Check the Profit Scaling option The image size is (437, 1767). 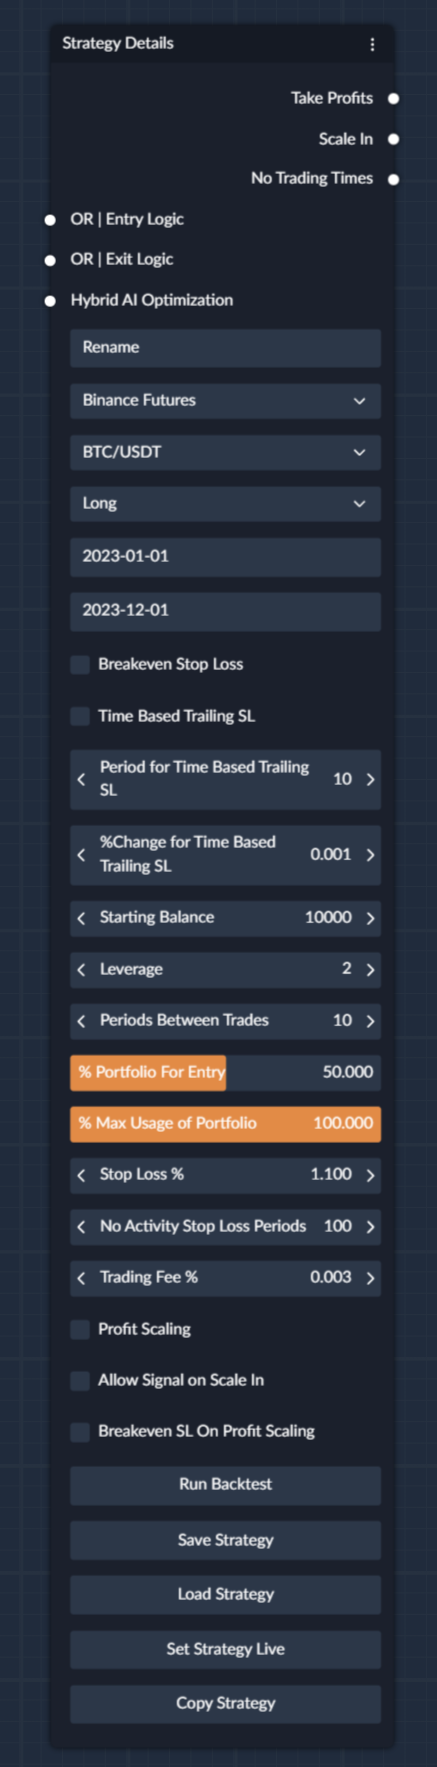(x=80, y=1329)
